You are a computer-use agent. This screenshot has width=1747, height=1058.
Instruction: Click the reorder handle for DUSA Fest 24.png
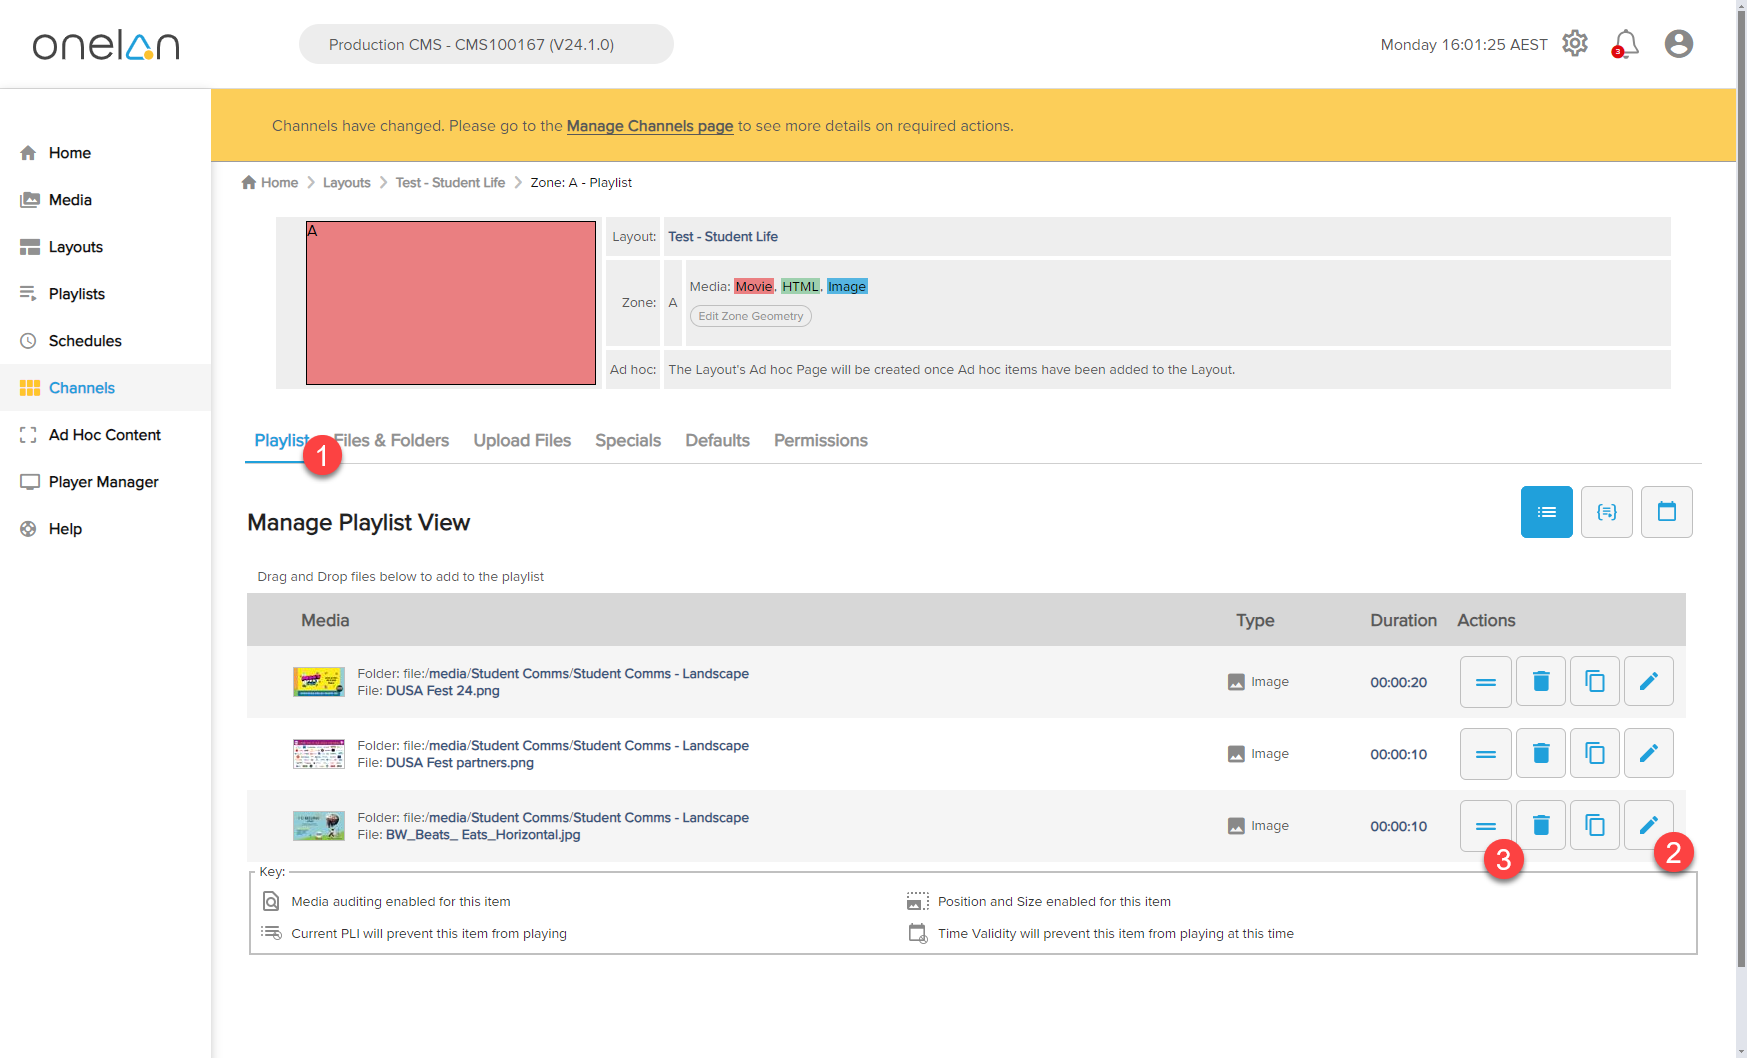point(1485,682)
